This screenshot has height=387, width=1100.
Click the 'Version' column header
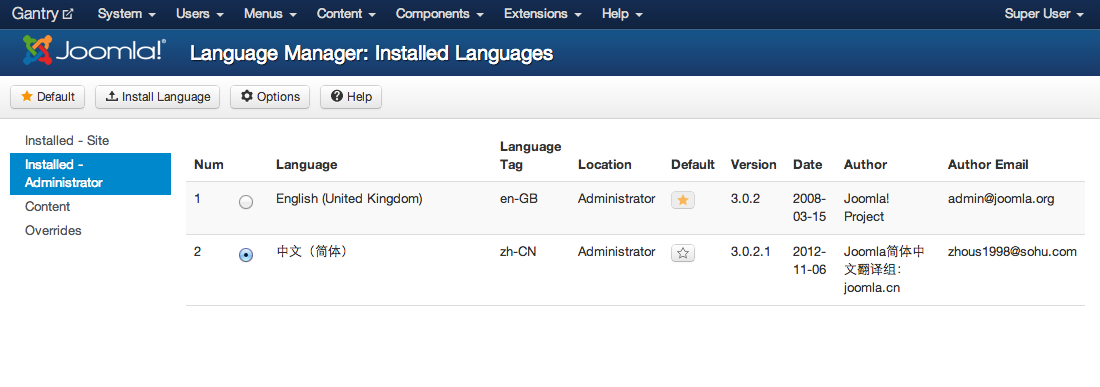click(x=753, y=165)
